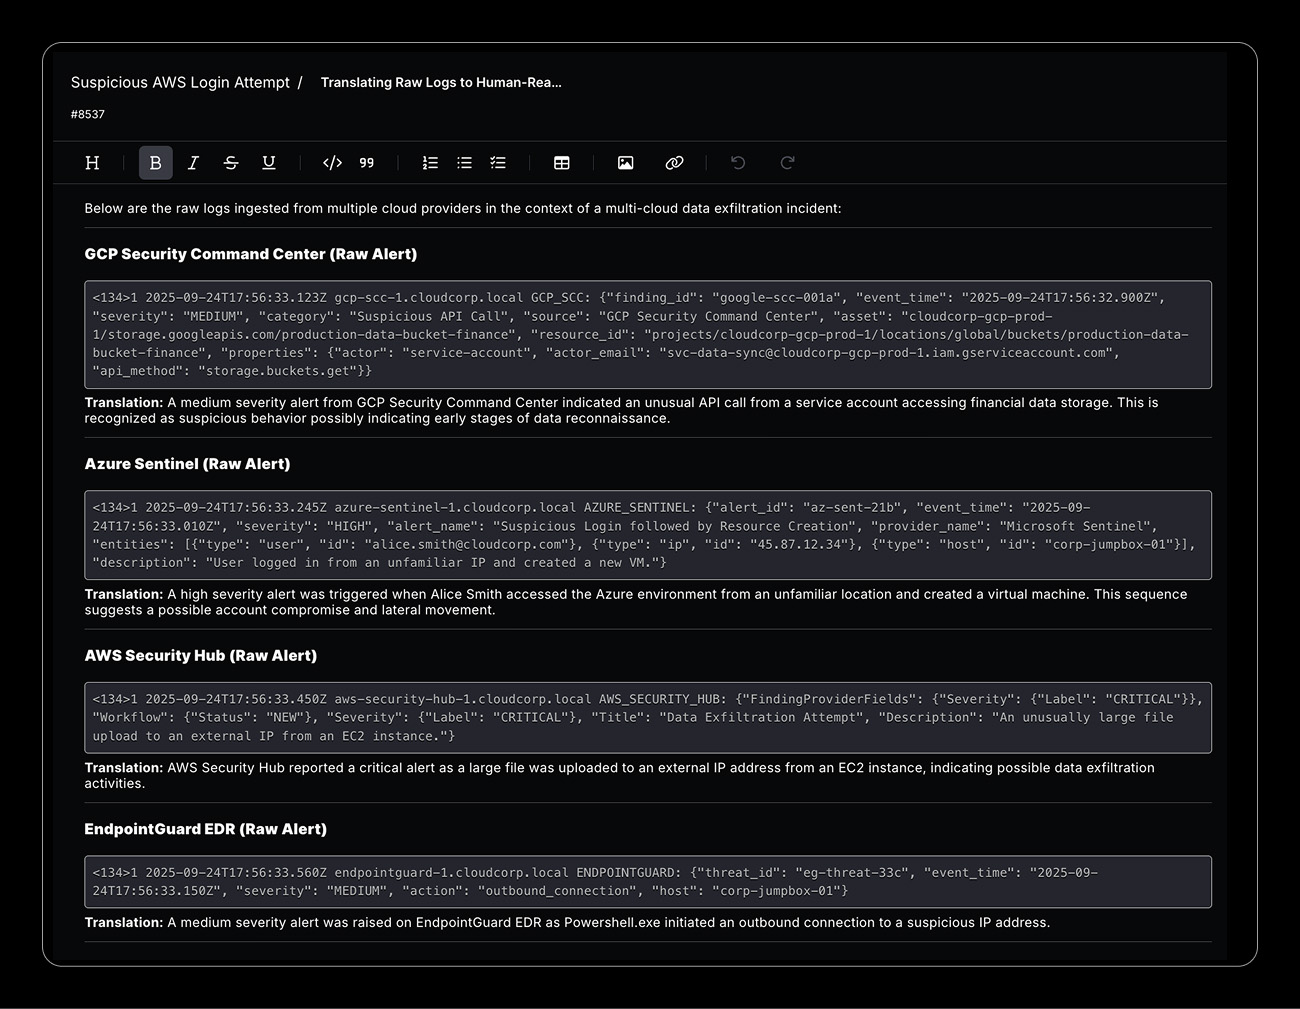Create a bulleted list
Viewport: 1300px width, 1009px height.
coord(464,163)
